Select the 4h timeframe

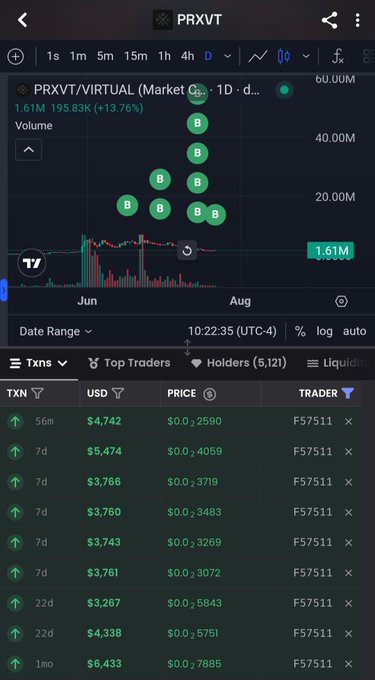point(188,56)
